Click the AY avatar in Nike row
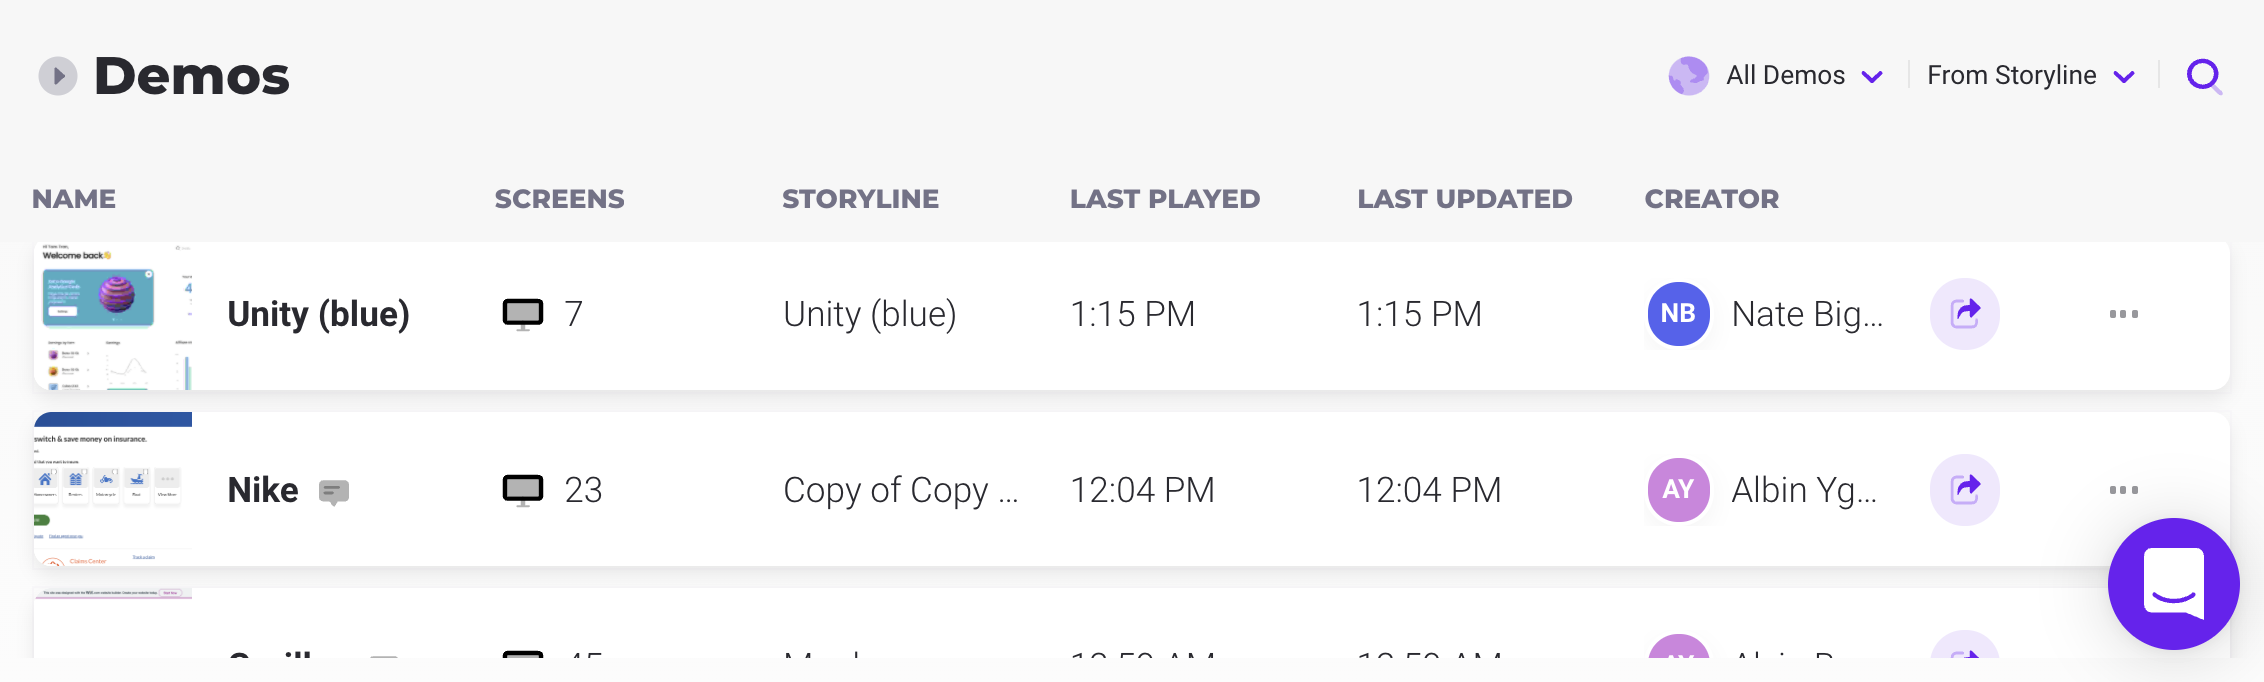The width and height of the screenshot is (2264, 682). tap(1678, 490)
